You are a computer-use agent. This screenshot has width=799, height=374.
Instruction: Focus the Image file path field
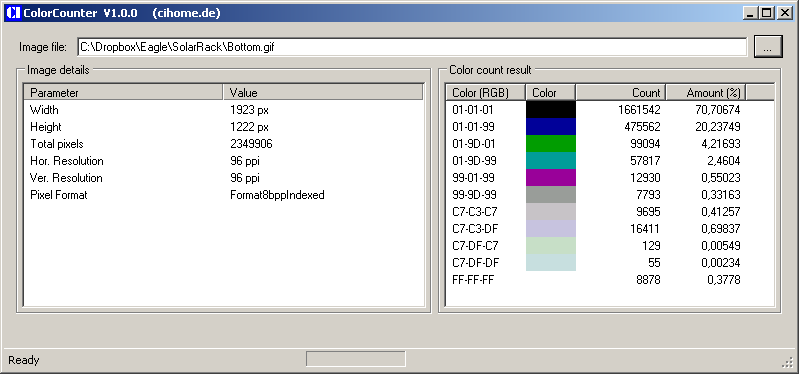click(x=412, y=47)
